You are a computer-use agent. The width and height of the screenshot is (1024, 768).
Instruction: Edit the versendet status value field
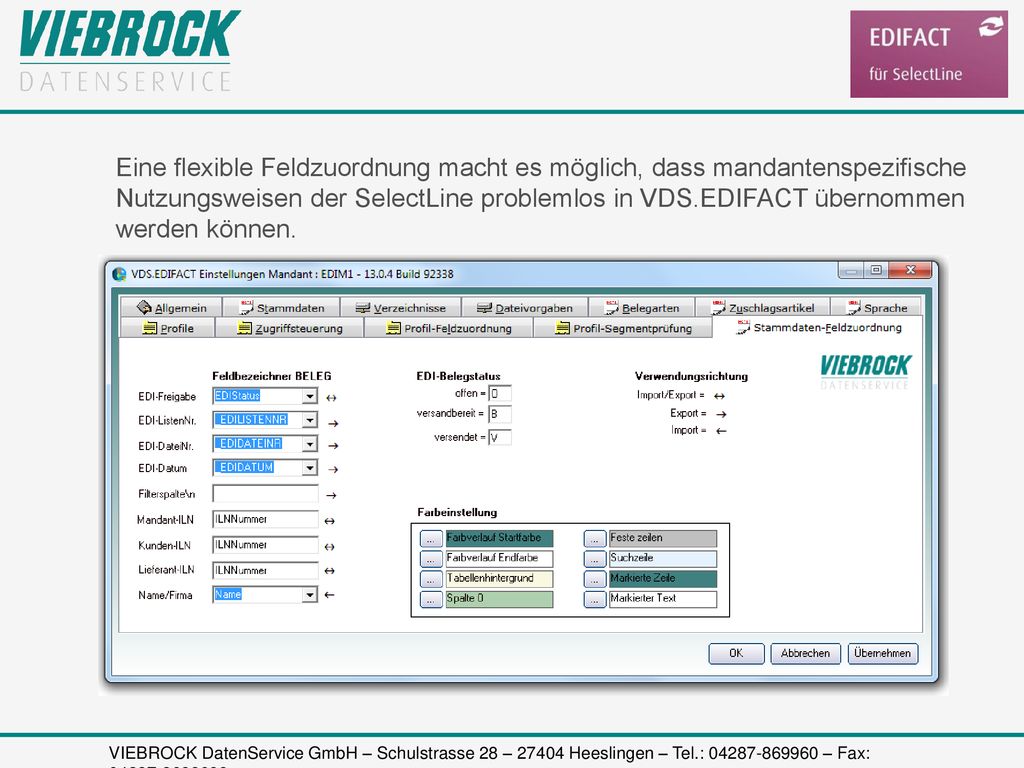[500, 438]
